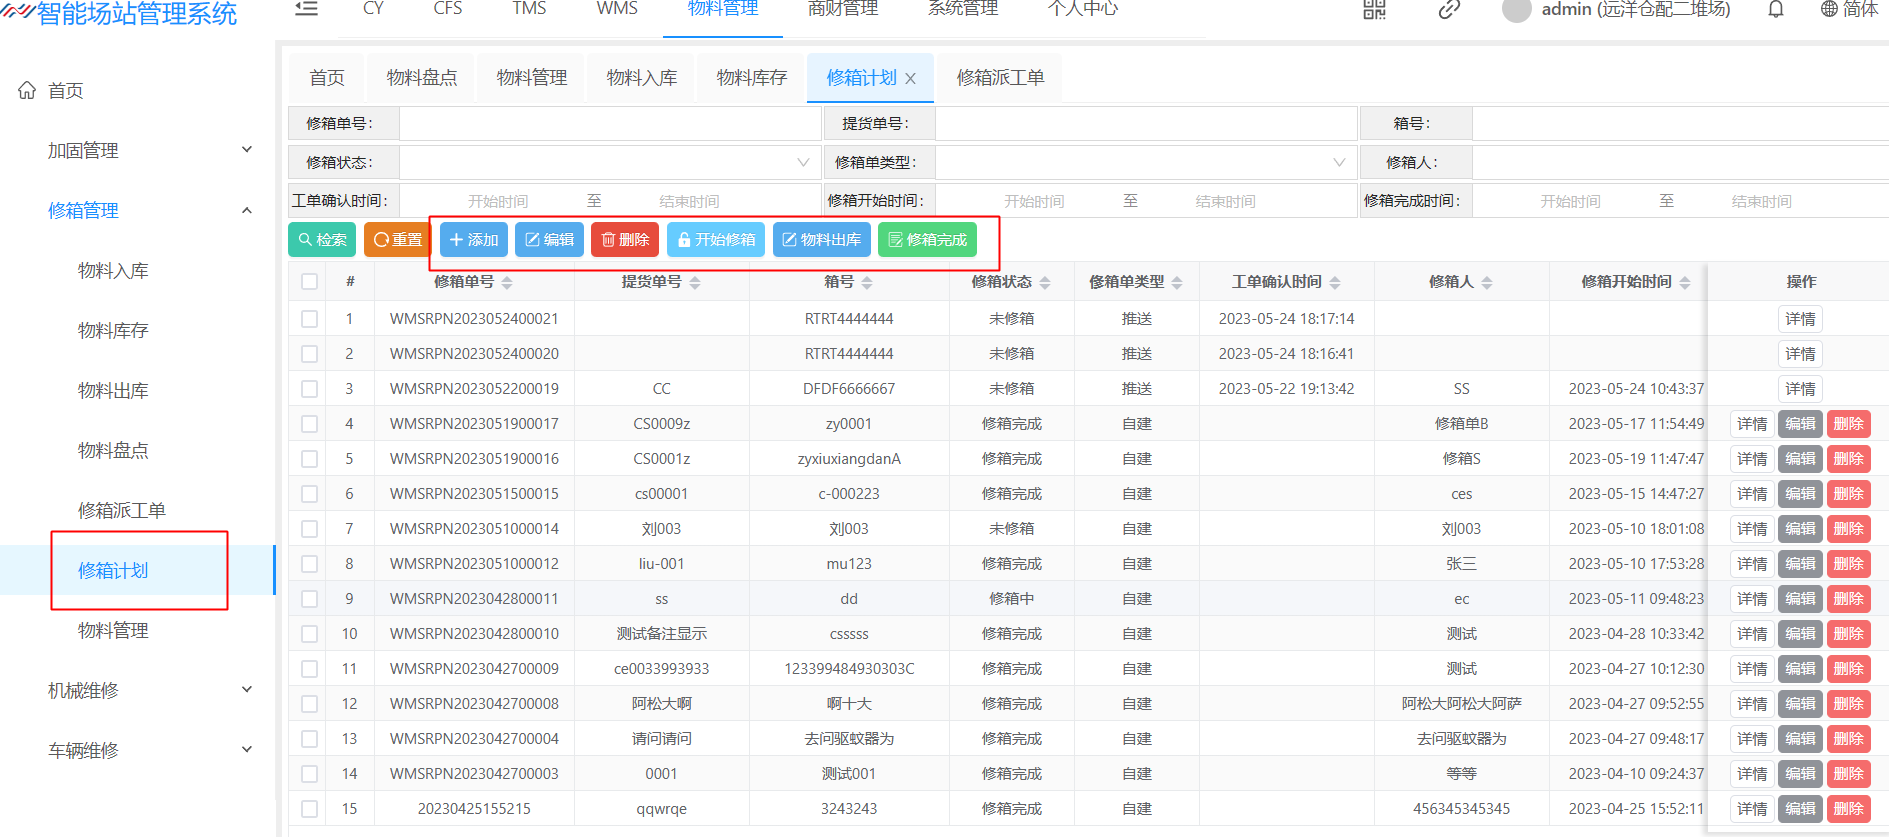Open the QR code icon in header
1889x837 pixels.
1374,10
